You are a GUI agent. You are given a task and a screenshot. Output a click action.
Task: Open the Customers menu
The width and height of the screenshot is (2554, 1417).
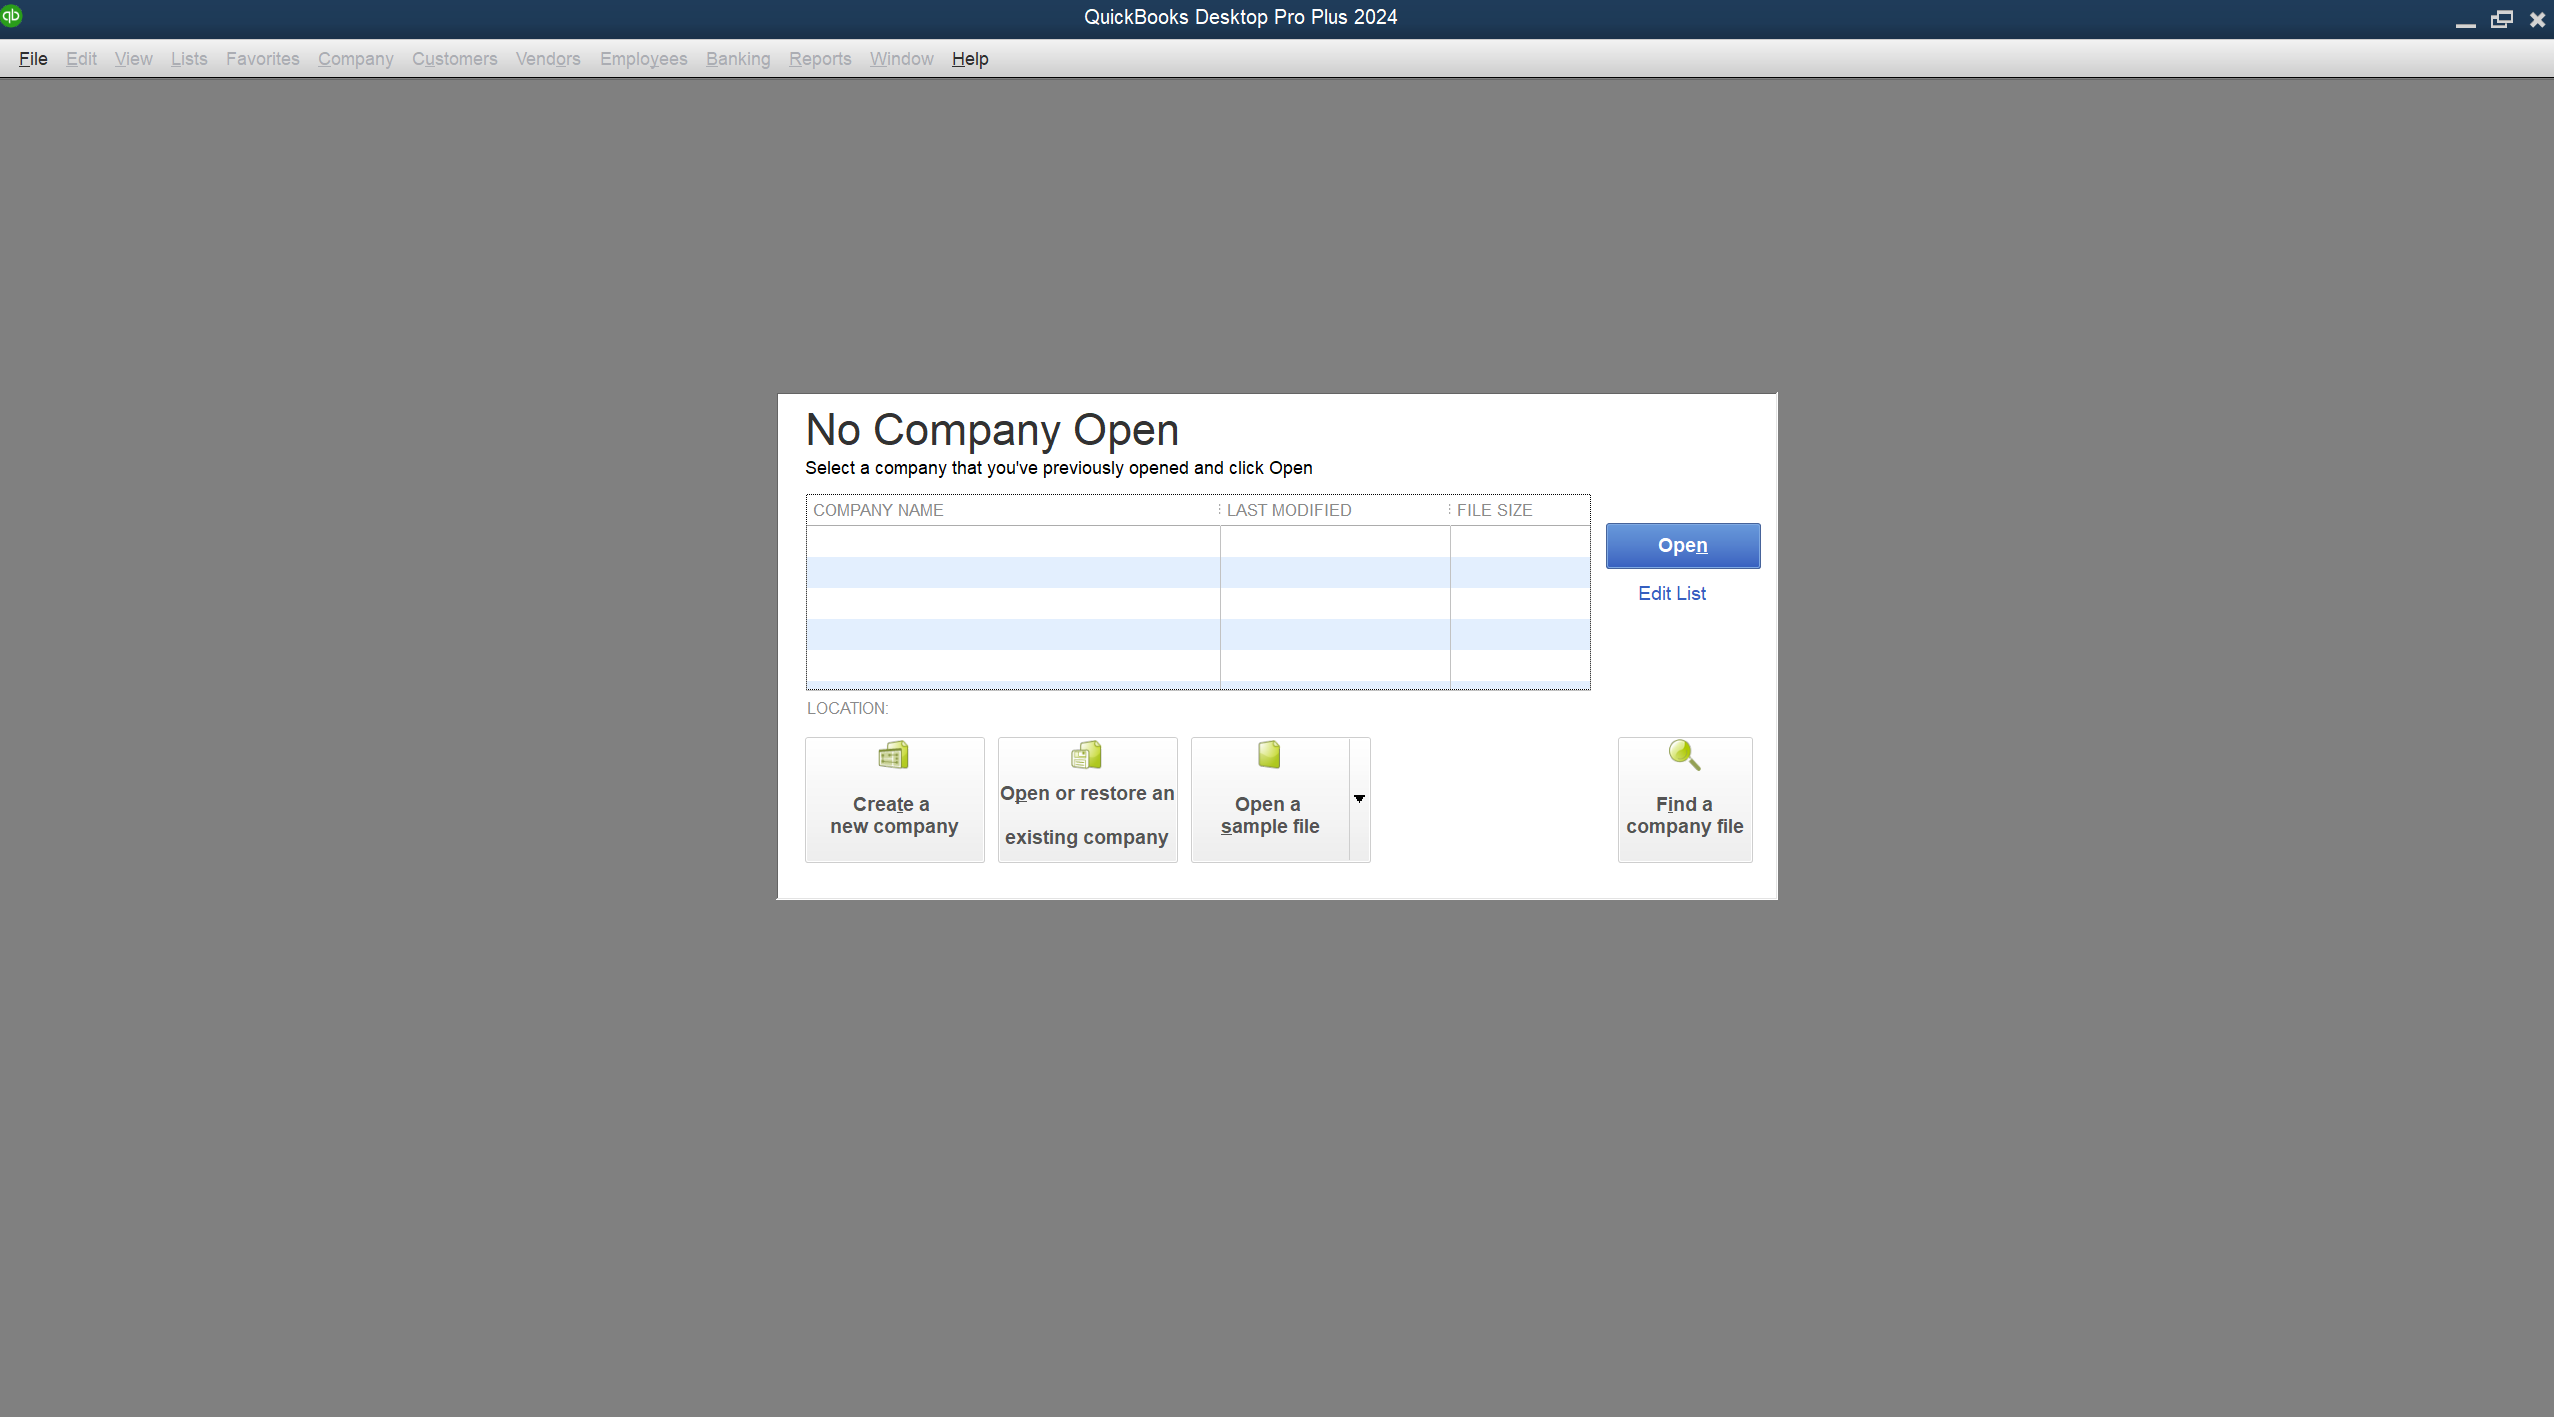pyautogui.click(x=455, y=59)
